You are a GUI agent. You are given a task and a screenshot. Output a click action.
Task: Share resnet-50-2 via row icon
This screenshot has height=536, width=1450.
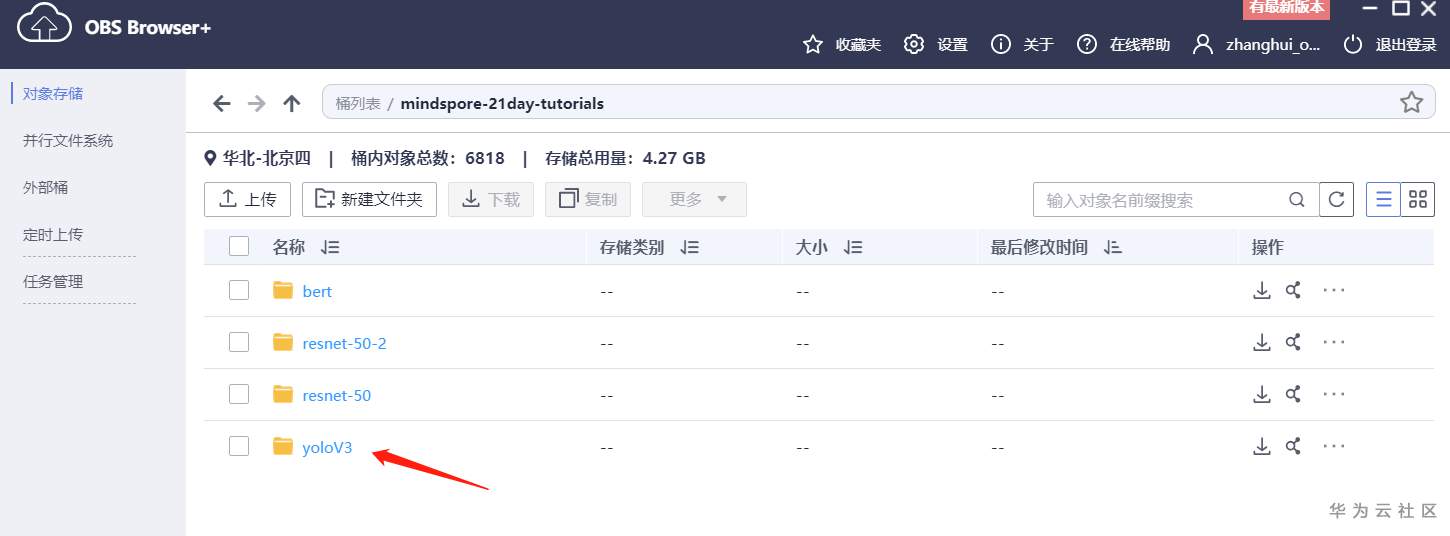coord(1293,342)
